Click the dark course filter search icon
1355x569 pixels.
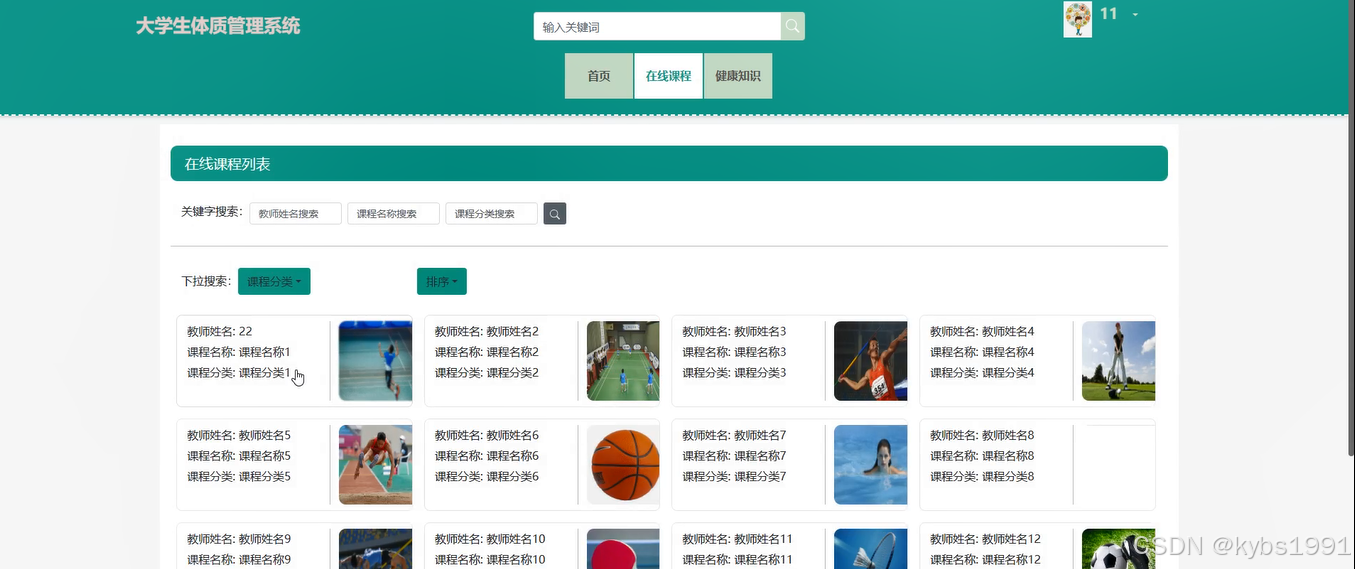coord(555,213)
